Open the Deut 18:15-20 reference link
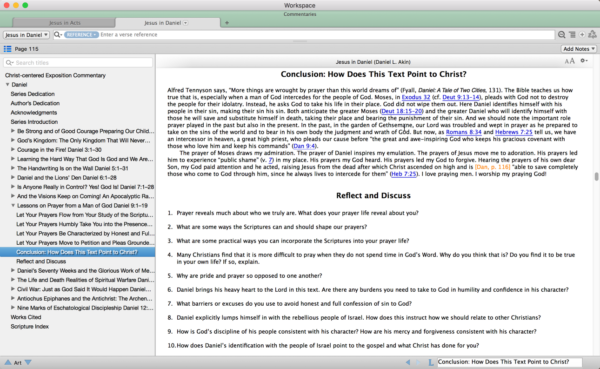The image size is (600, 369). click(x=402, y=111)
